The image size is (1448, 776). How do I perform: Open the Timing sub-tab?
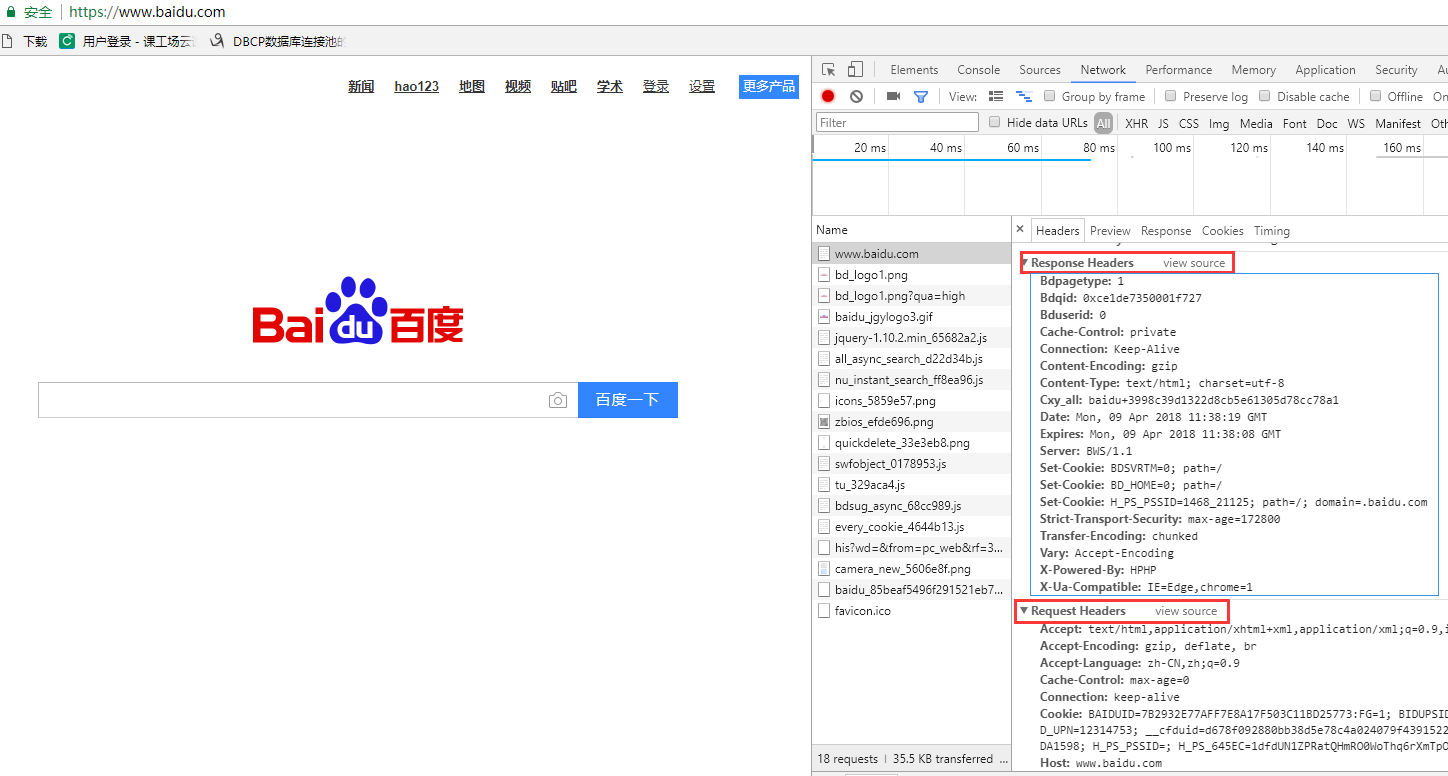(x=1271, y=231)
